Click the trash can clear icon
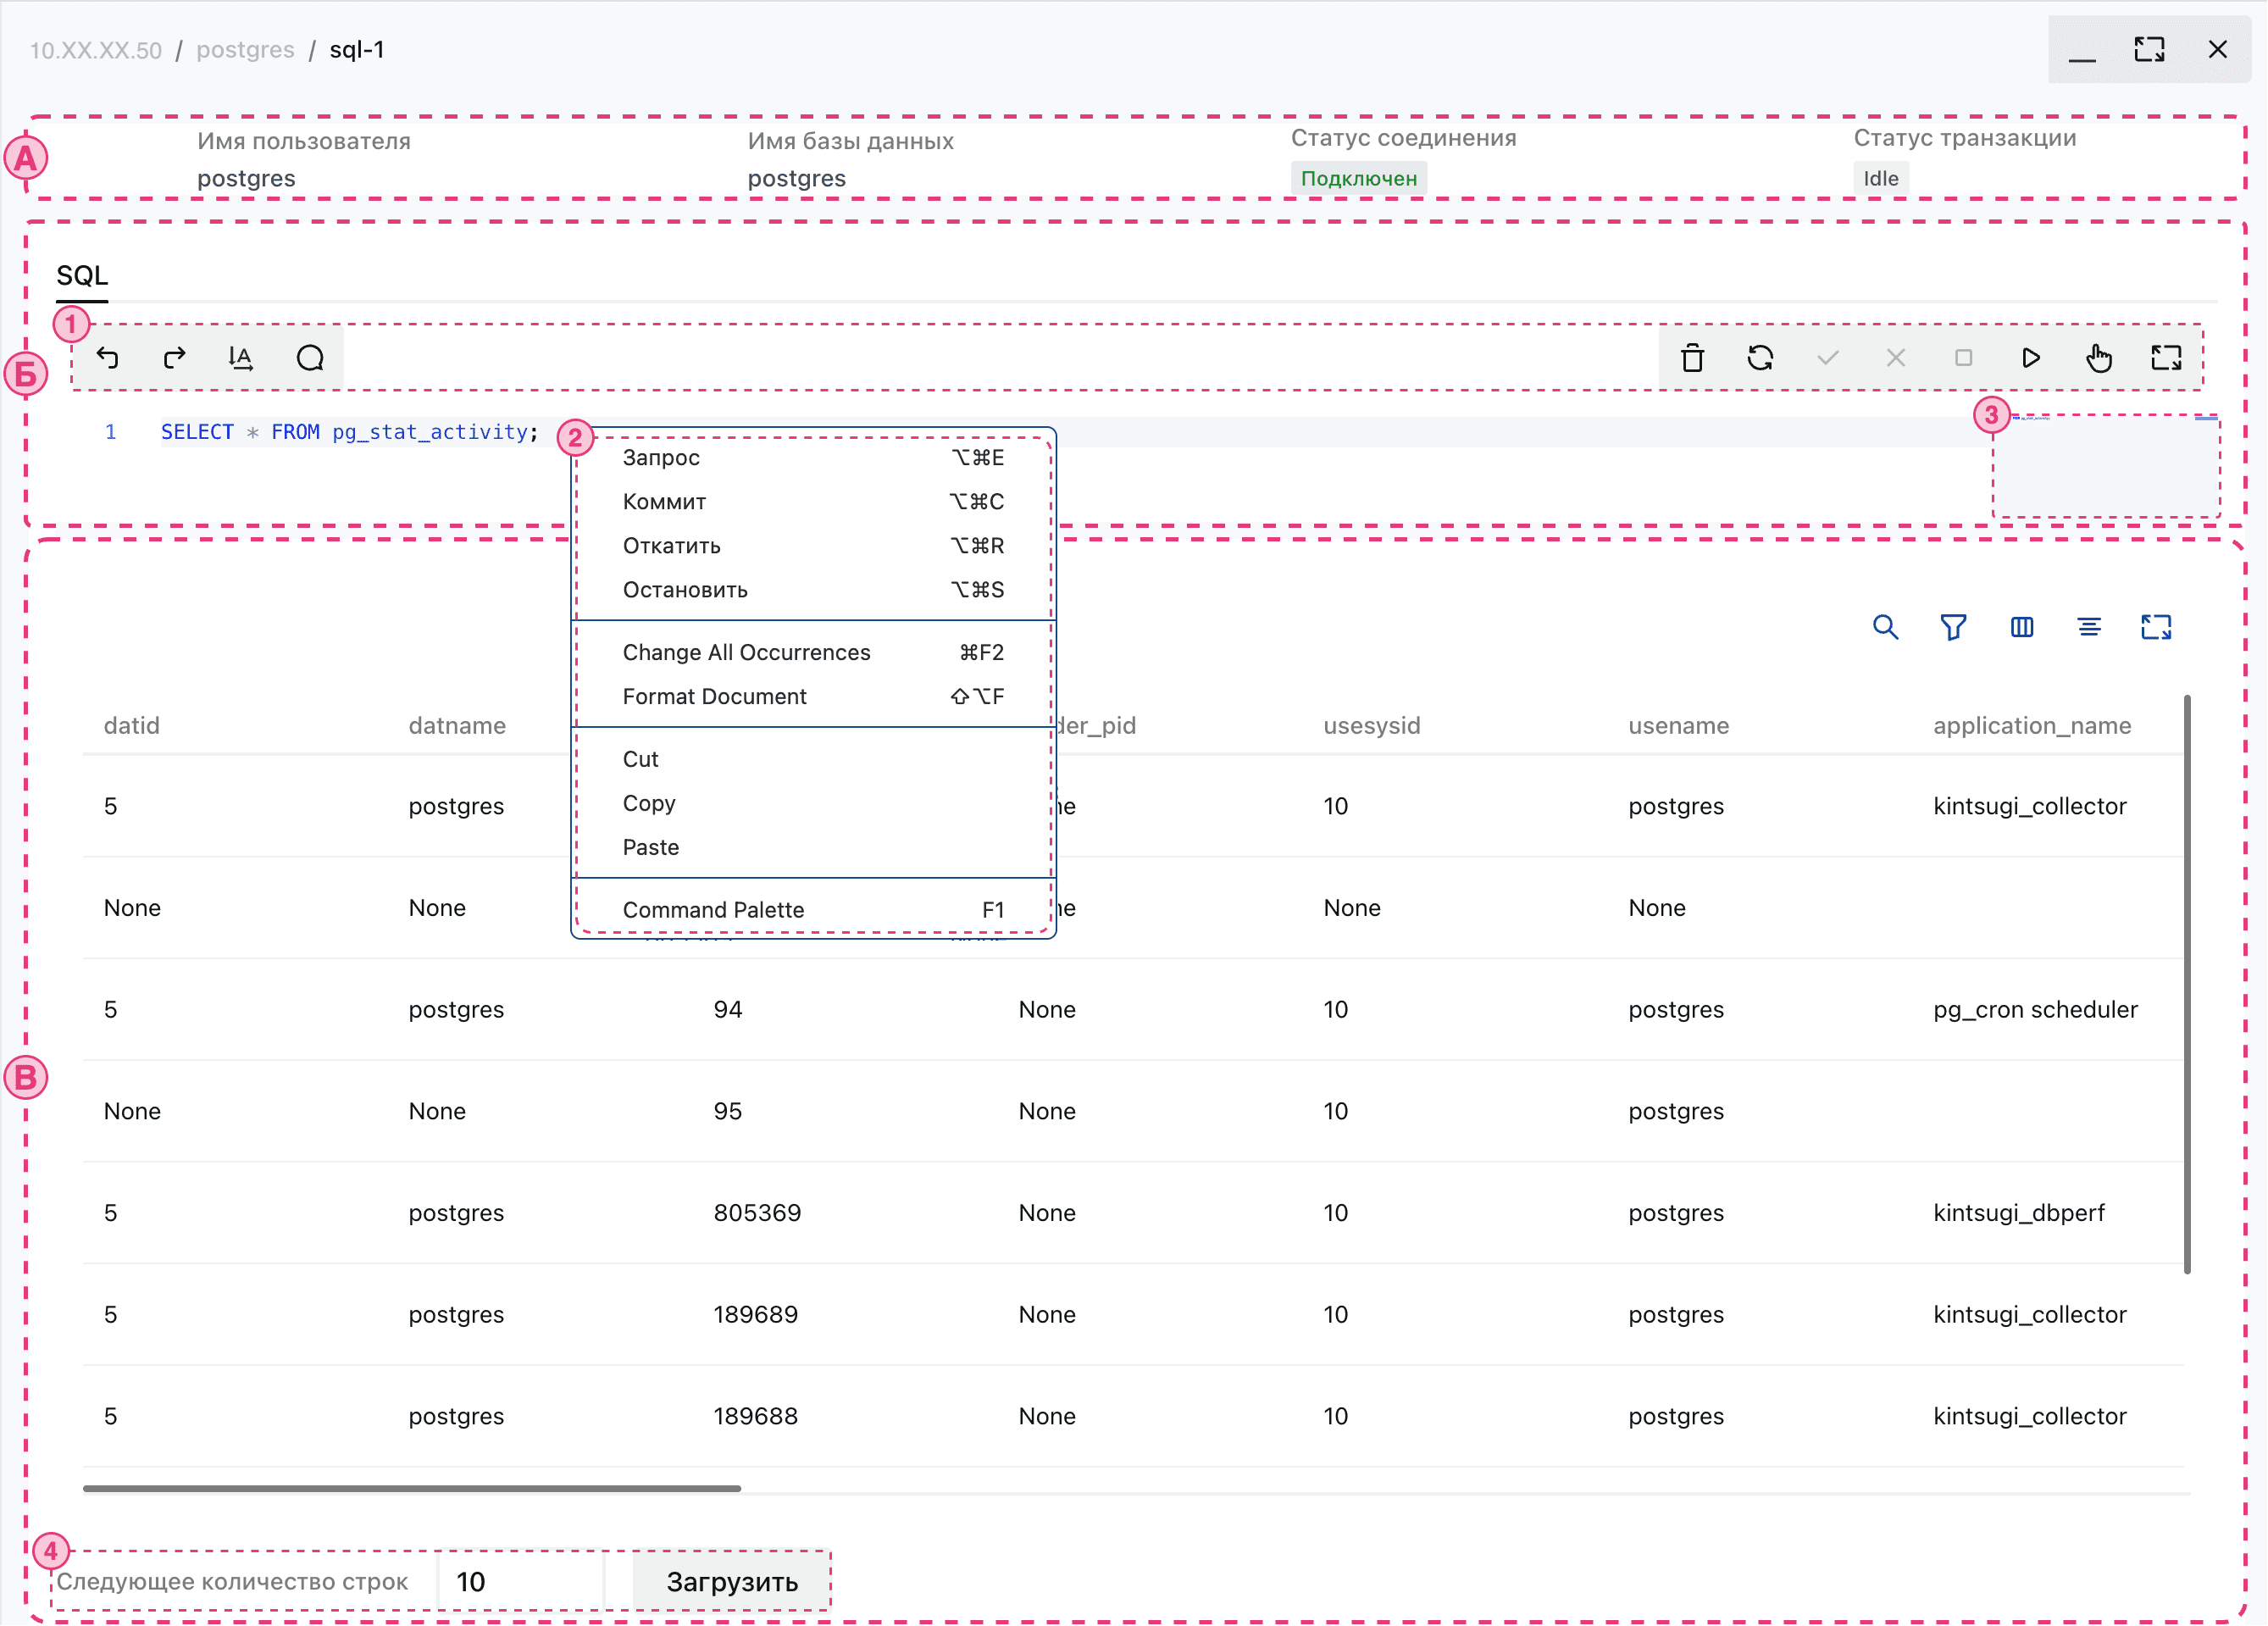This screenshot has width=2268, height=1626. (x=1692, y=358)
